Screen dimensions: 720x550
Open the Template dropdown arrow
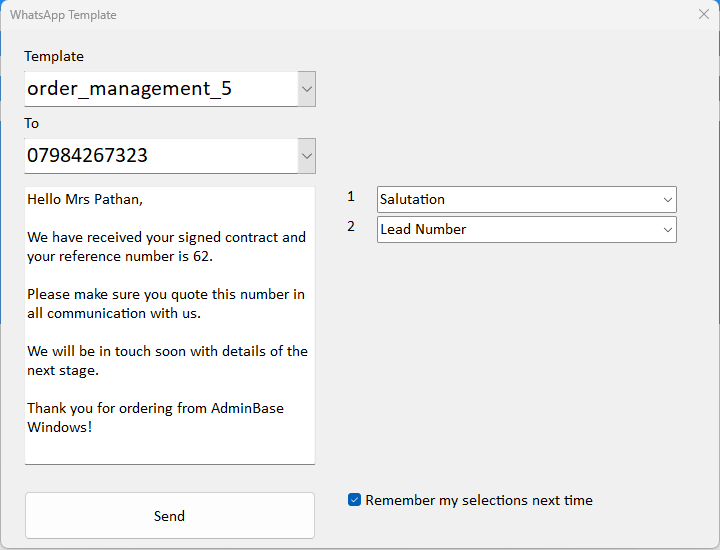click(307, 89)
